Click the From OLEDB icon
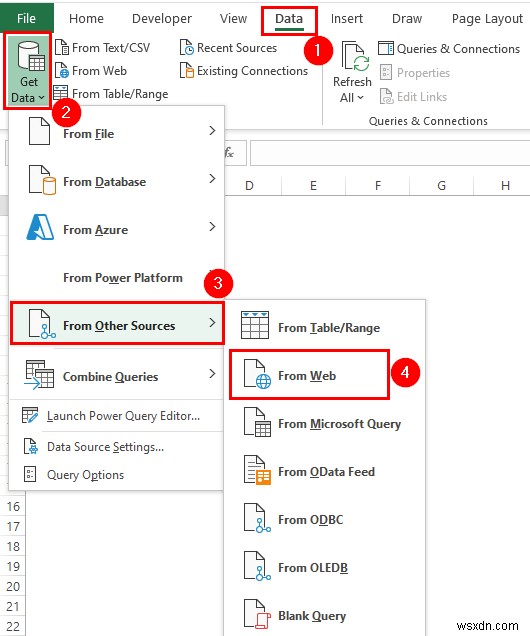The width and height of the screenshot is (530, 636). pos(257,566)
